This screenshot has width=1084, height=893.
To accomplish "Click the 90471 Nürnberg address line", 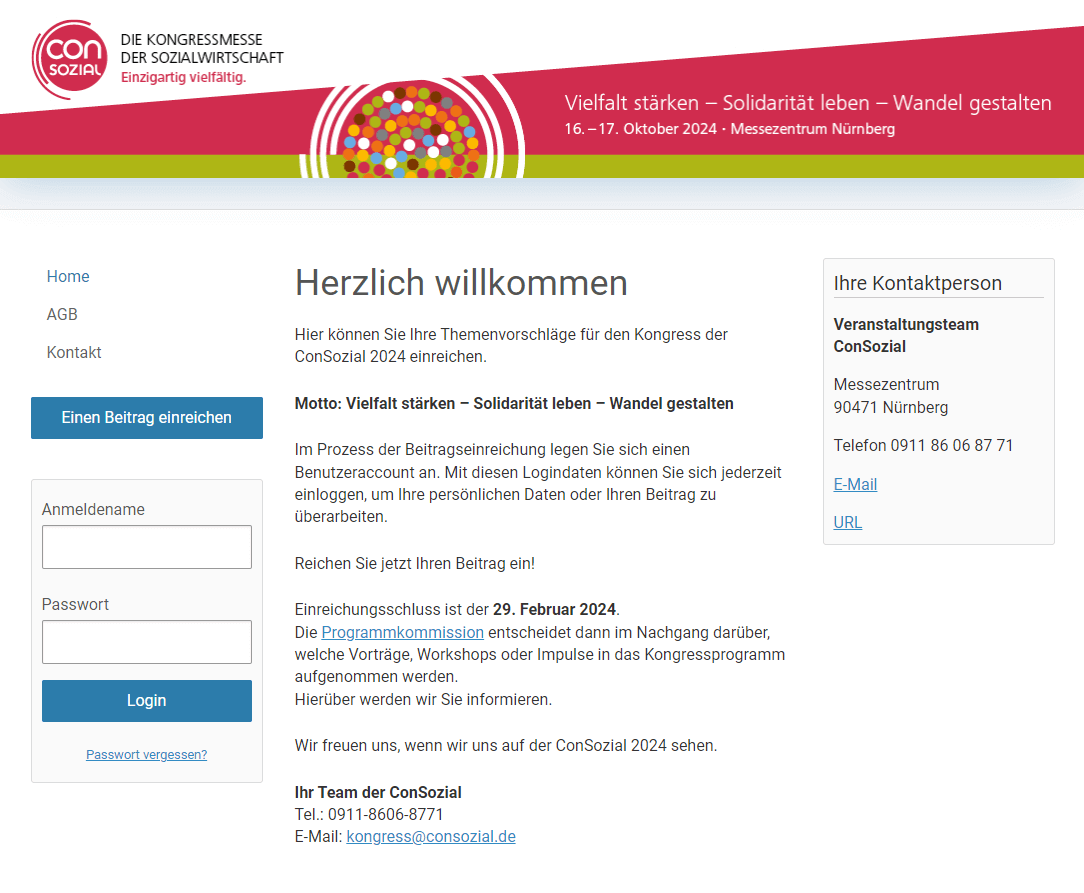I will click(890, 408).
